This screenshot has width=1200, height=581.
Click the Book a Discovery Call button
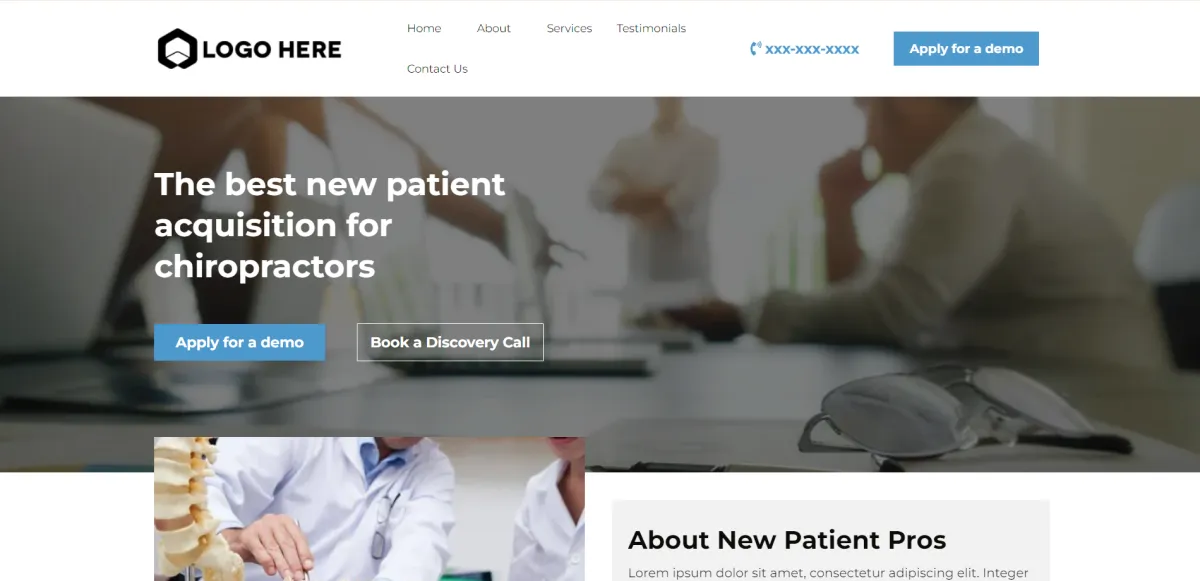(x=450, y=342)
